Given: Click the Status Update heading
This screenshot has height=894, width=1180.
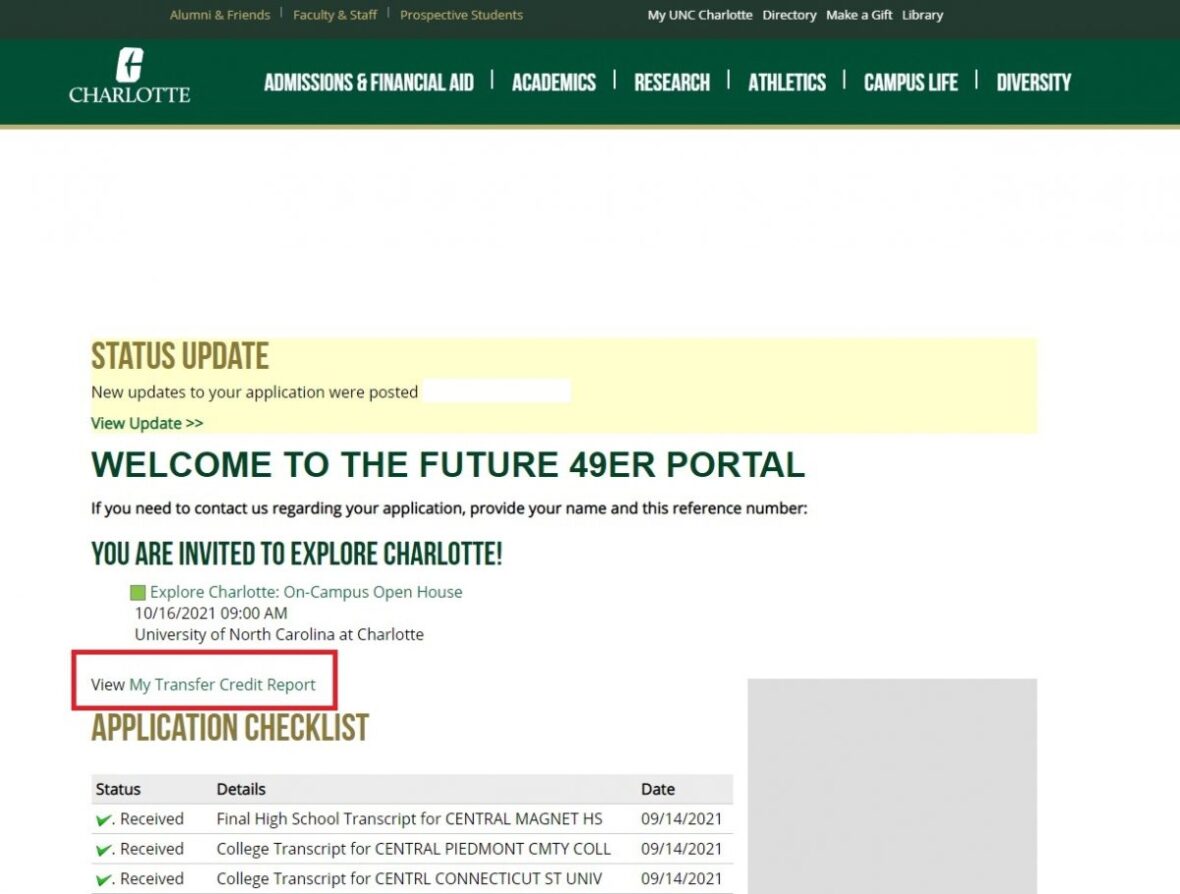Looking at the screenshot, I should pyautogui.click(x=180, y=357).
